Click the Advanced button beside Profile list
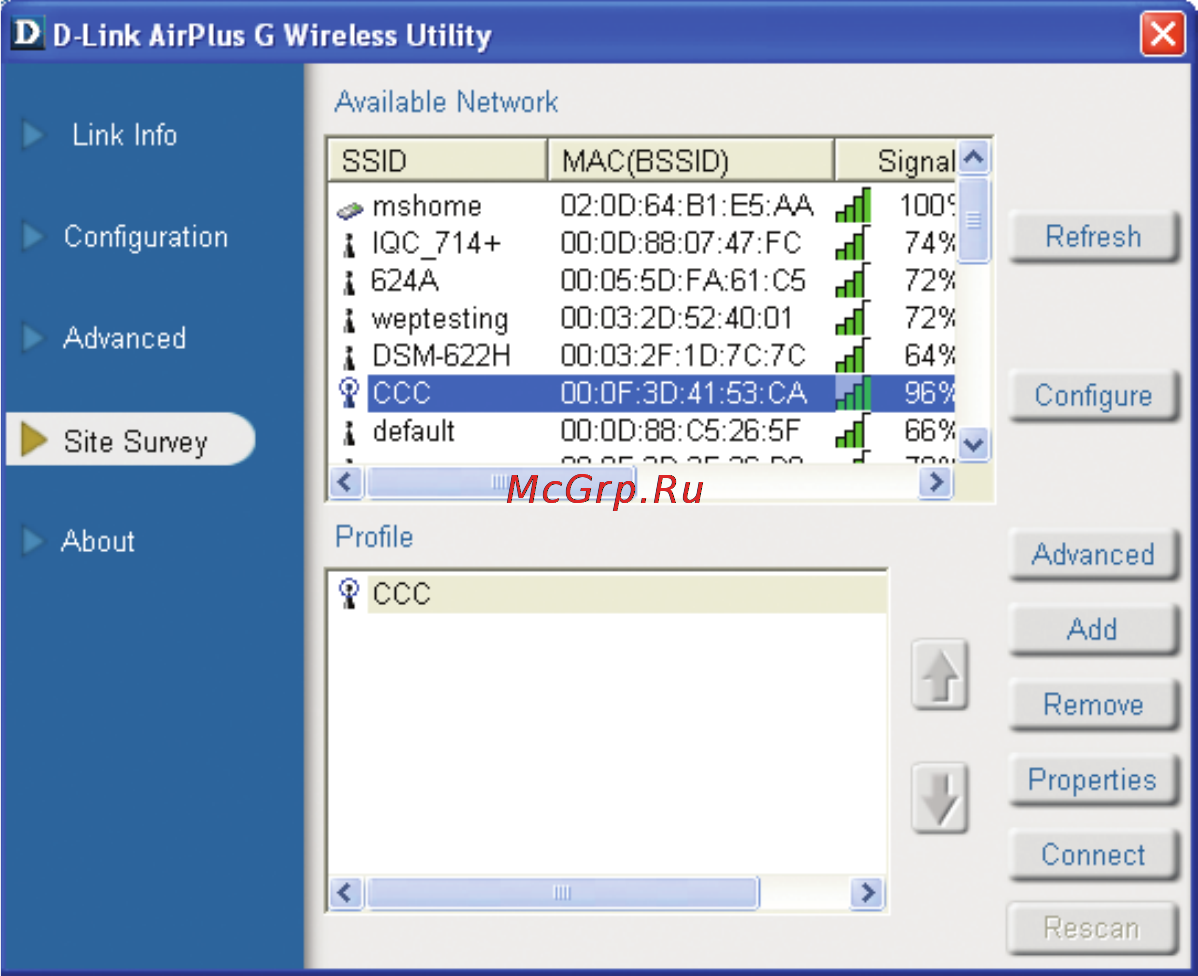This screenshot has width=1198, height=976. click(1093, 555)
